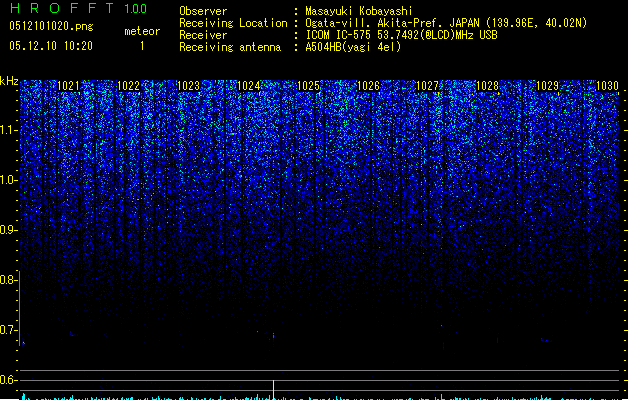629x400 pixels.
Task: Click the 0.6 kHz axis label
Action: [x=9, y=380]
